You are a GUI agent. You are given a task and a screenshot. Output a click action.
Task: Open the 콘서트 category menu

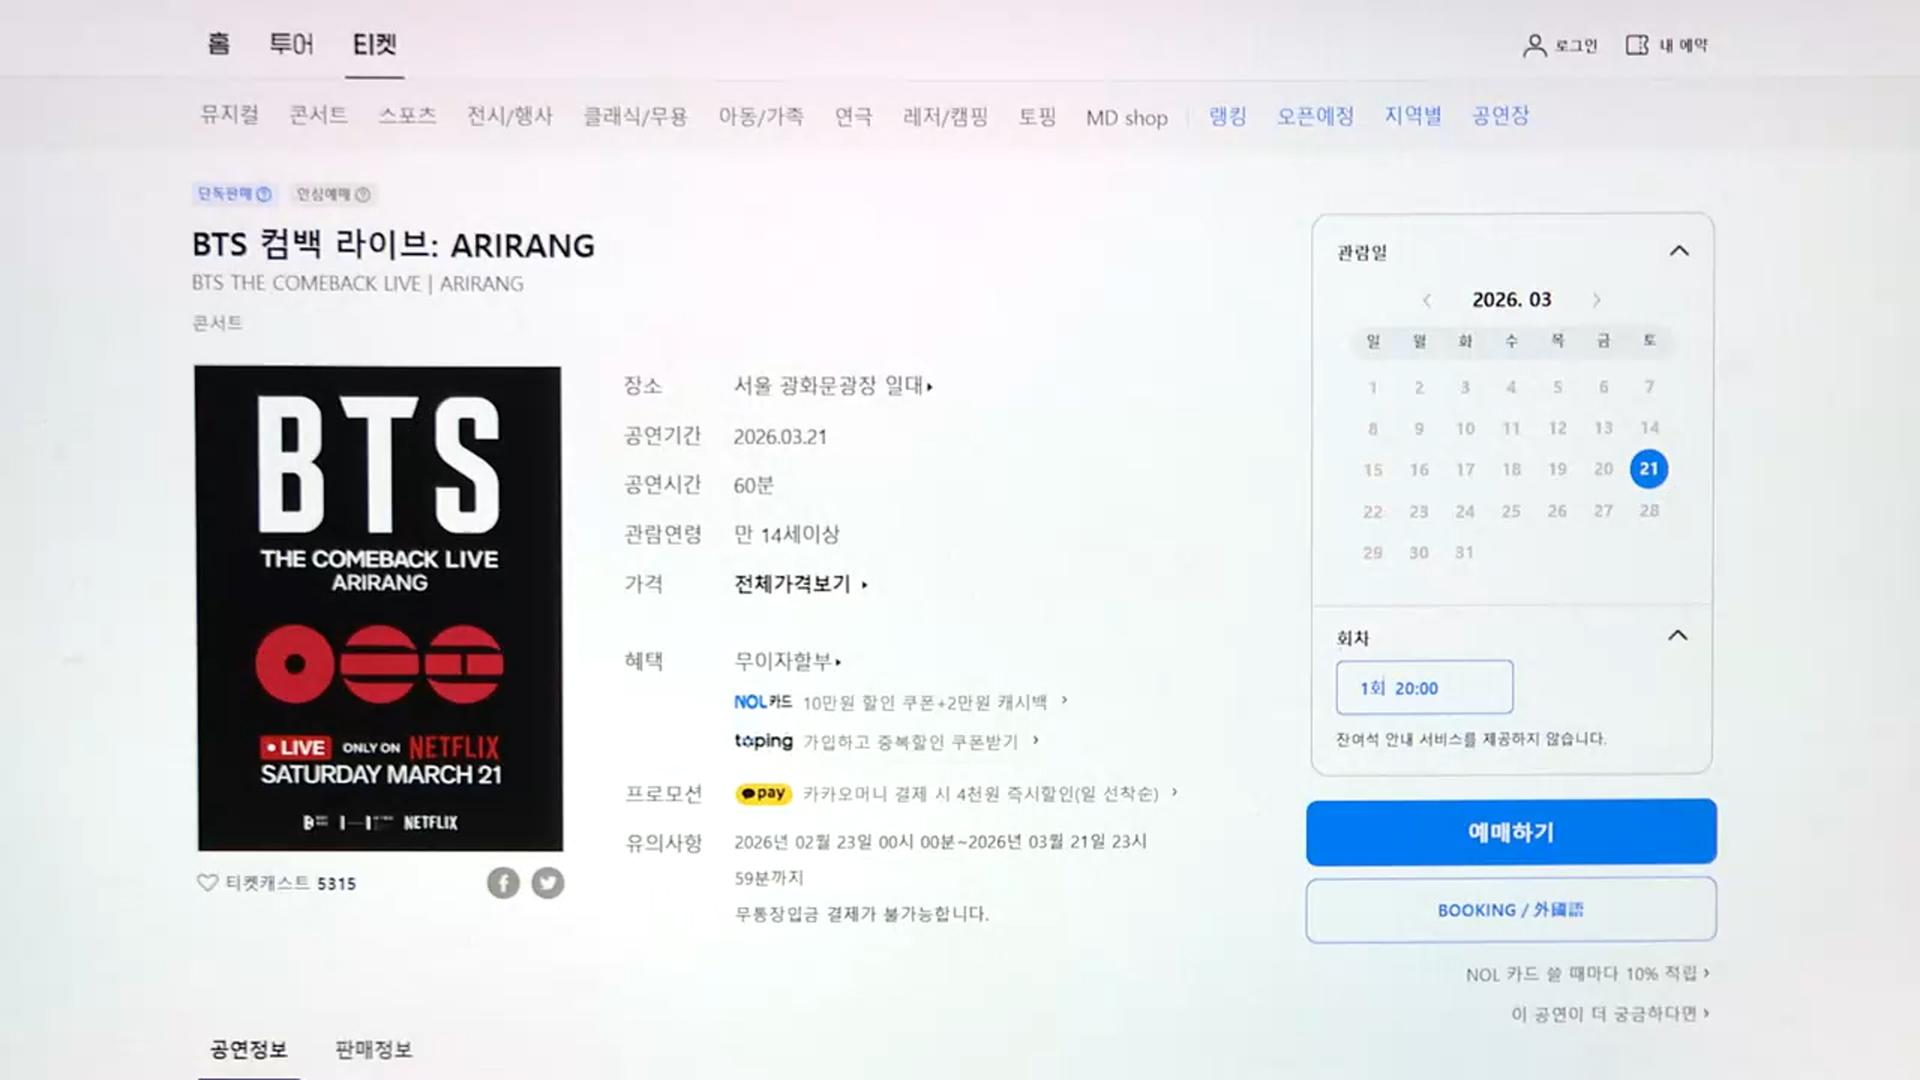point(318,115)
